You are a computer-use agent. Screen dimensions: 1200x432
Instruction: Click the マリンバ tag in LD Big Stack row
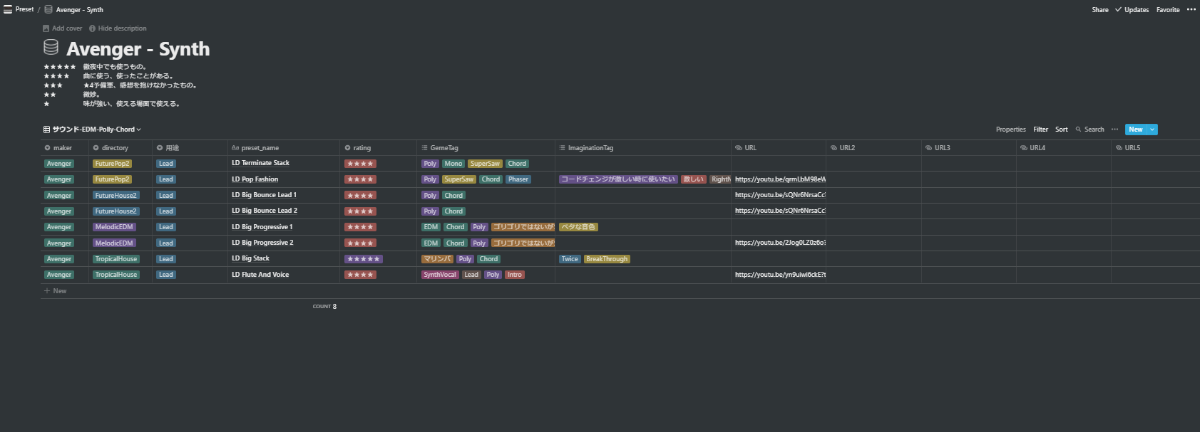[x=437, y=259]
